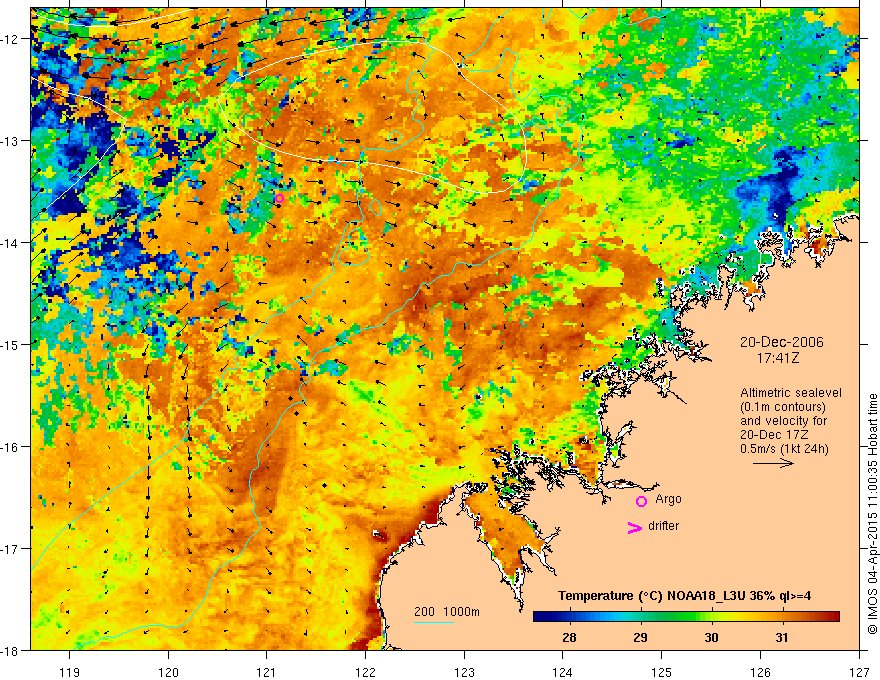
Task: Click the temperature color bar
Action: 686,616
